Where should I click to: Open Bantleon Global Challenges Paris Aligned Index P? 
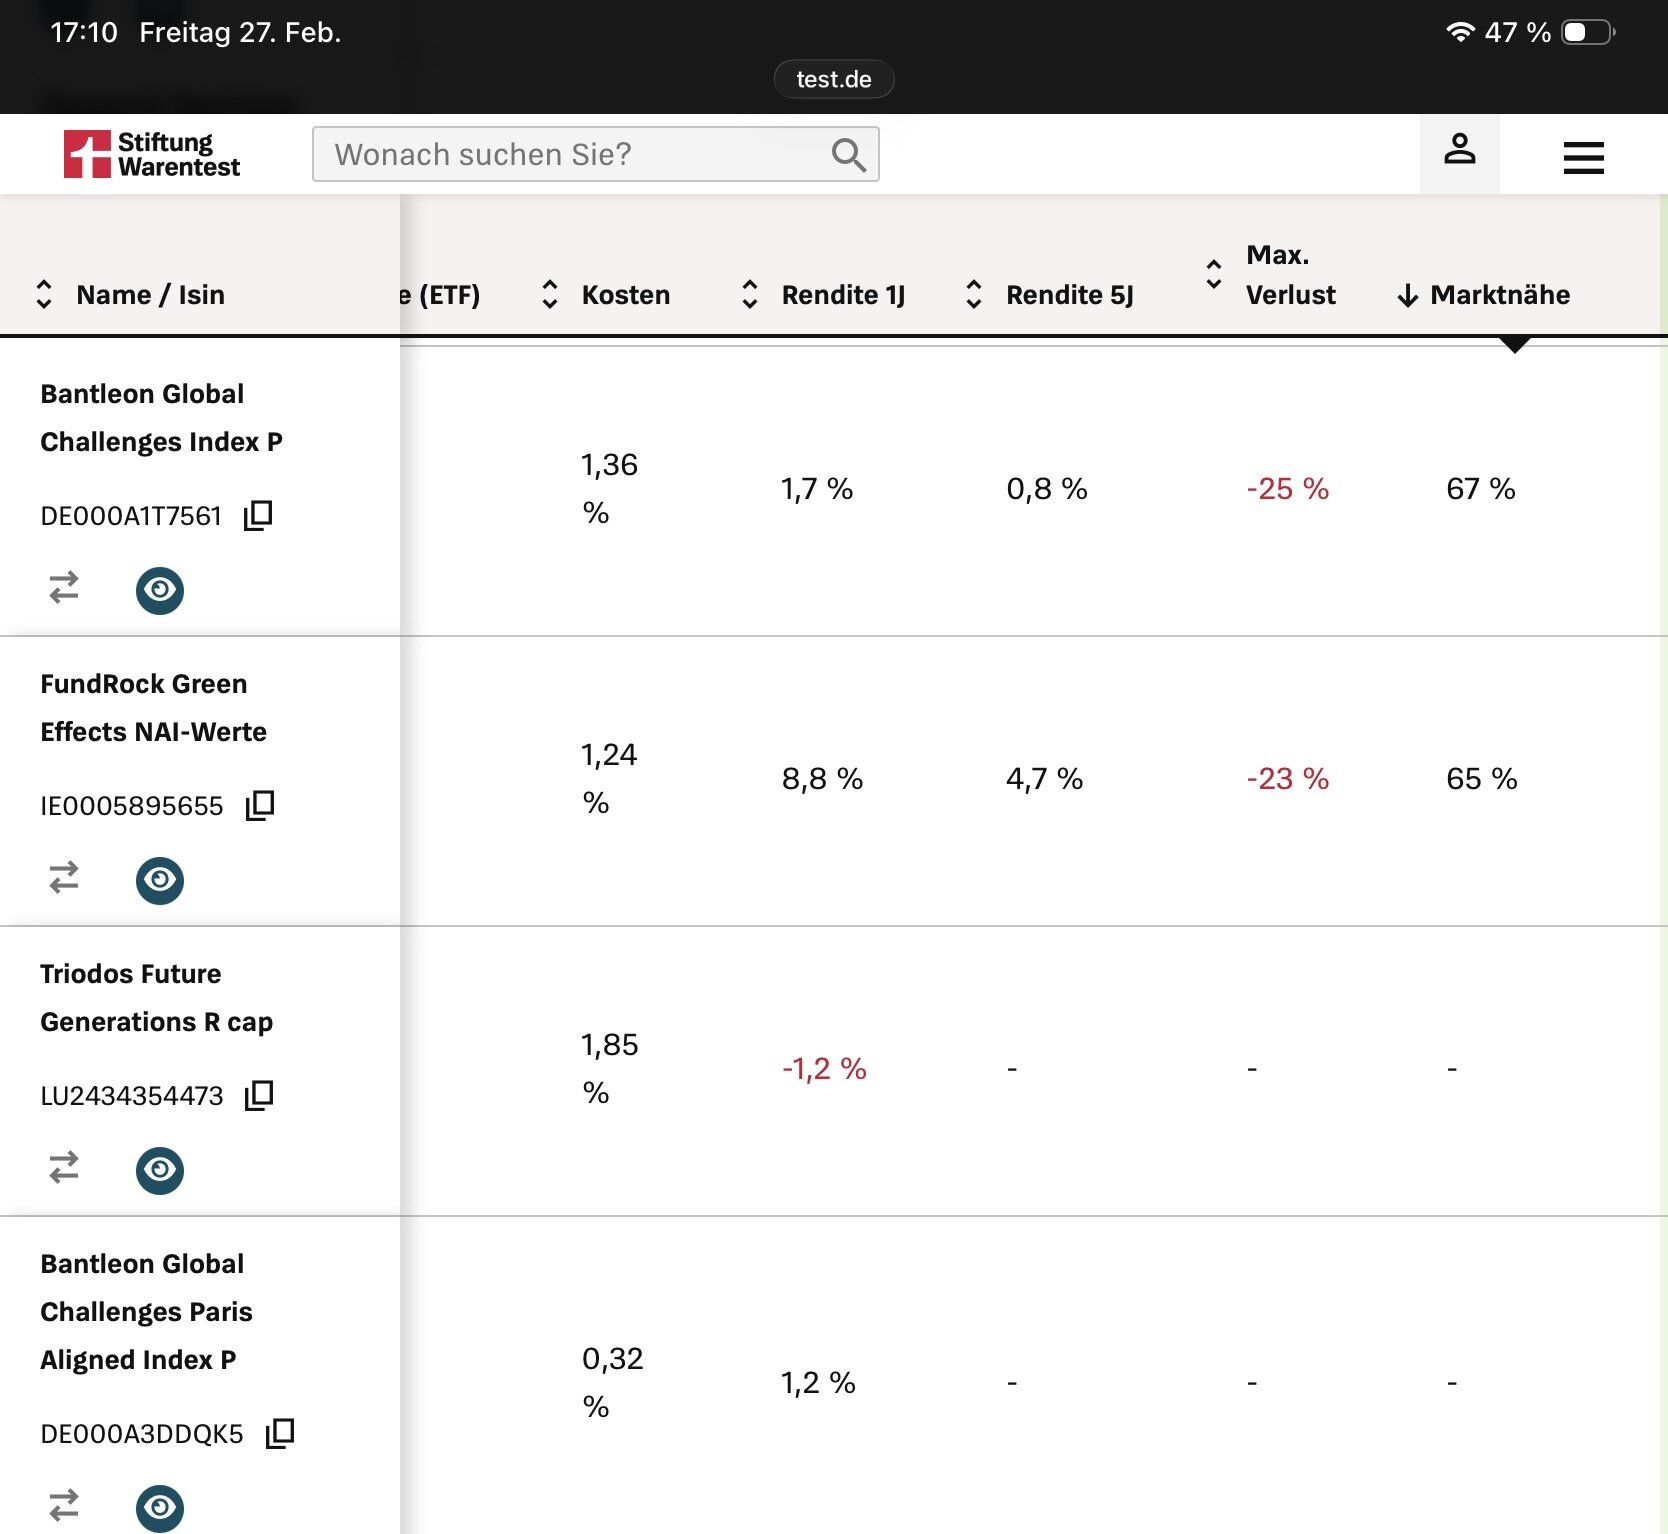[146, 1311]
